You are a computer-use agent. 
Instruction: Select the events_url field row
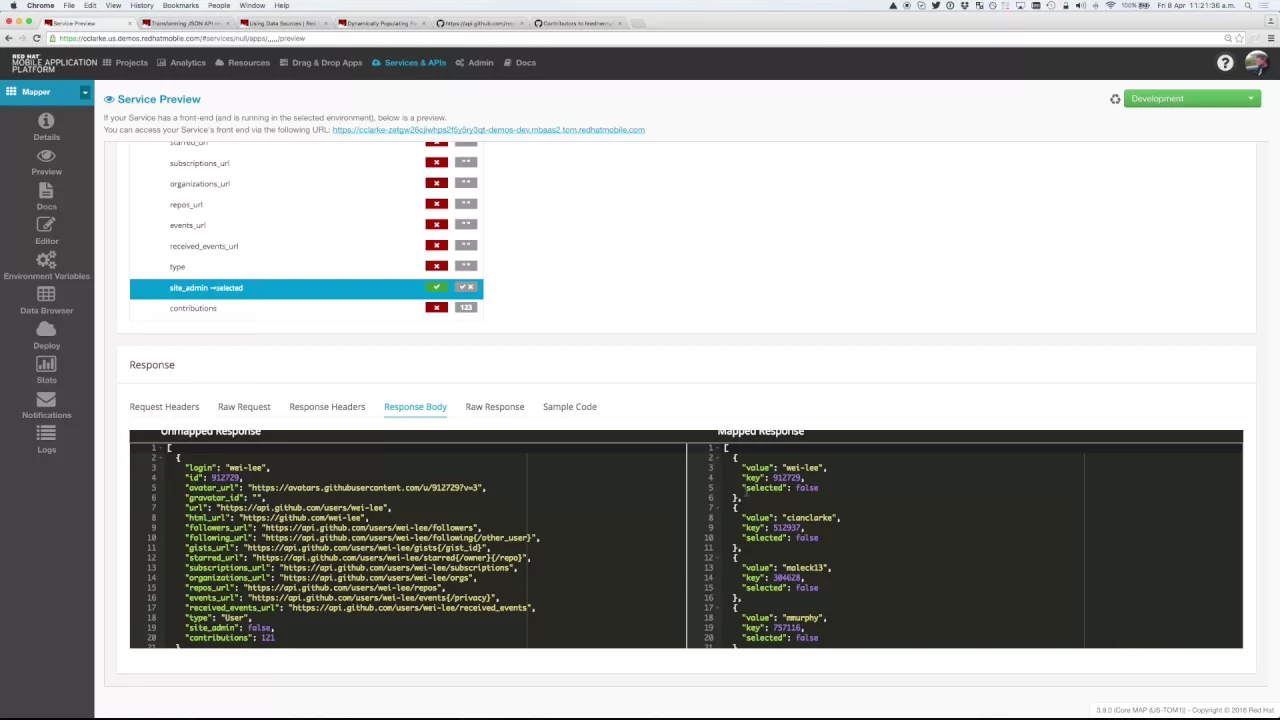[187, 225]
